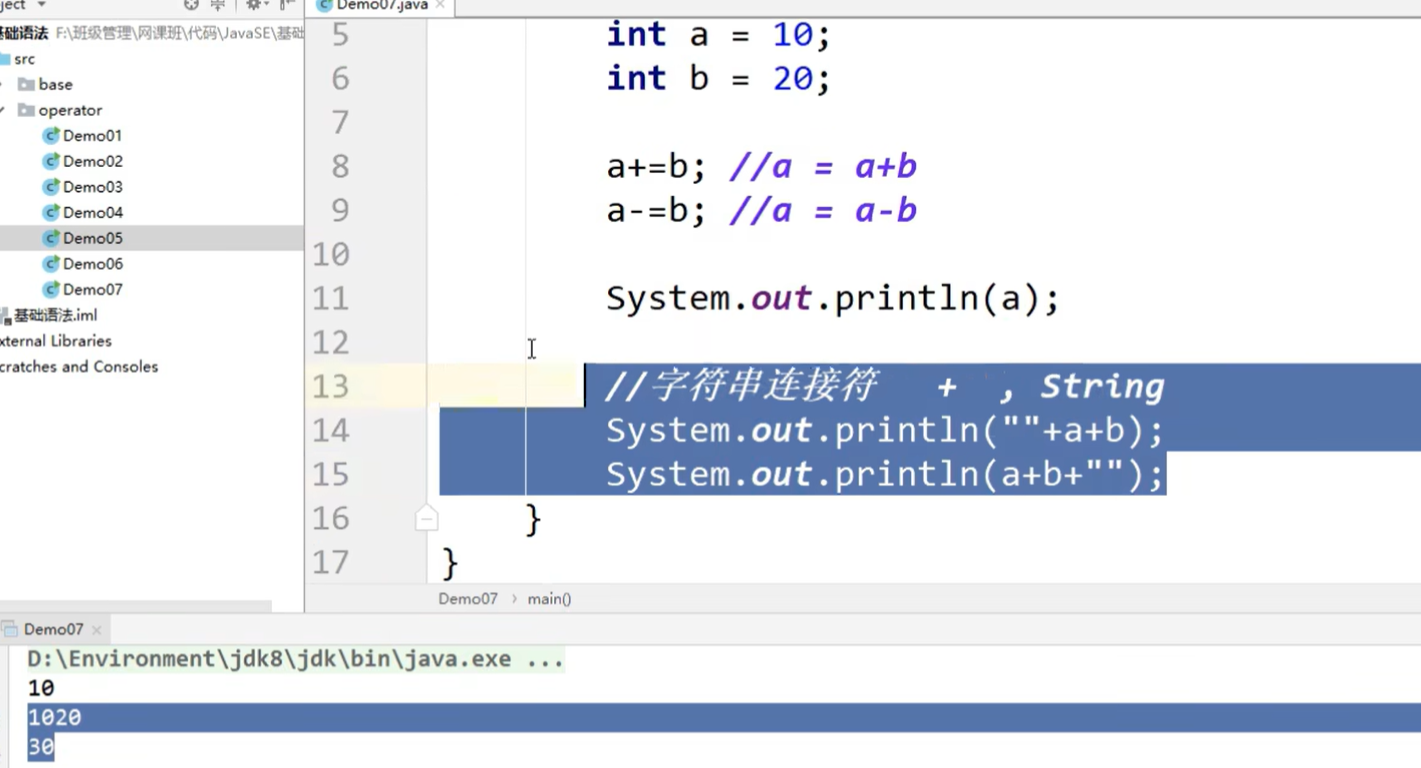Collapse the main method fold marker at line 16
Image resolution: width=1421 pixels, height=768 pixels.
click(x=426, y=518)
